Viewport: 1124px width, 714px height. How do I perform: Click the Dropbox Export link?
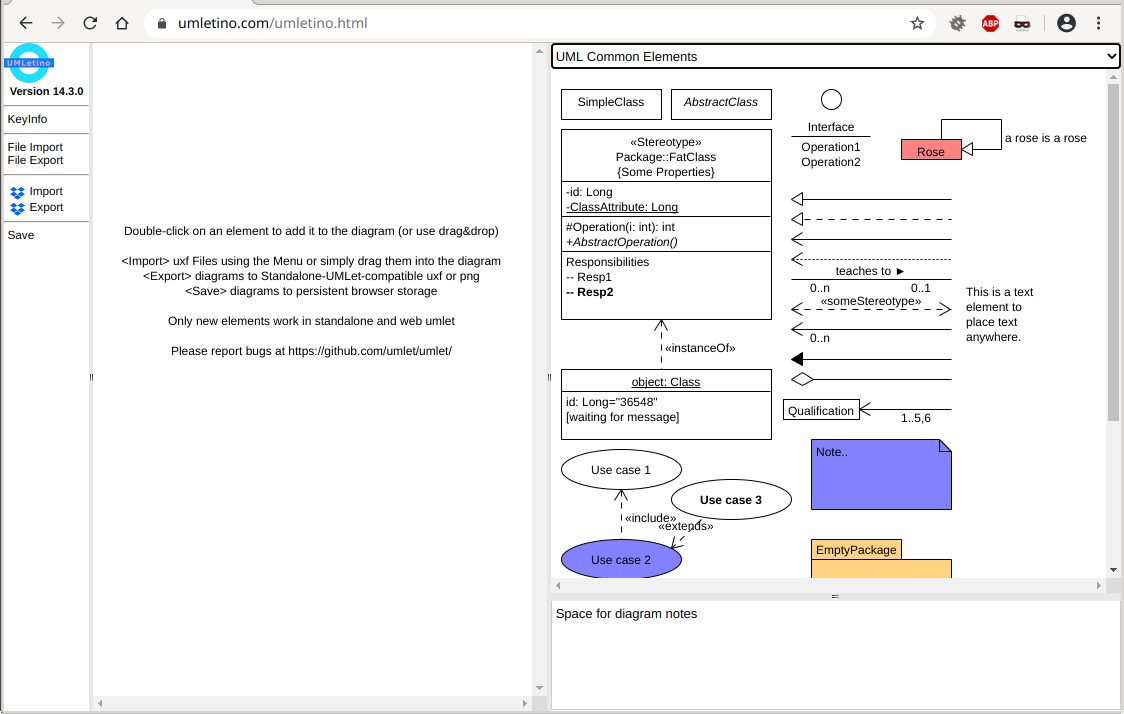click(46, 207)
